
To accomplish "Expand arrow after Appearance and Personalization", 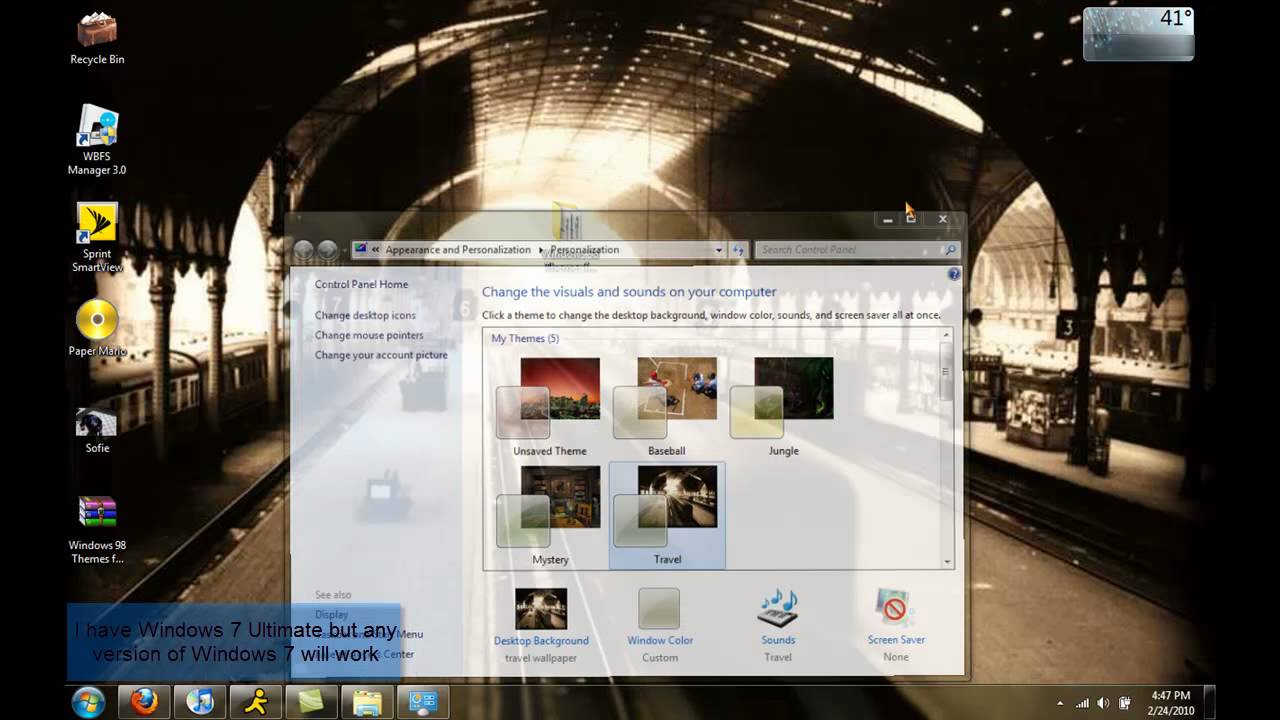I will (541, 250).
